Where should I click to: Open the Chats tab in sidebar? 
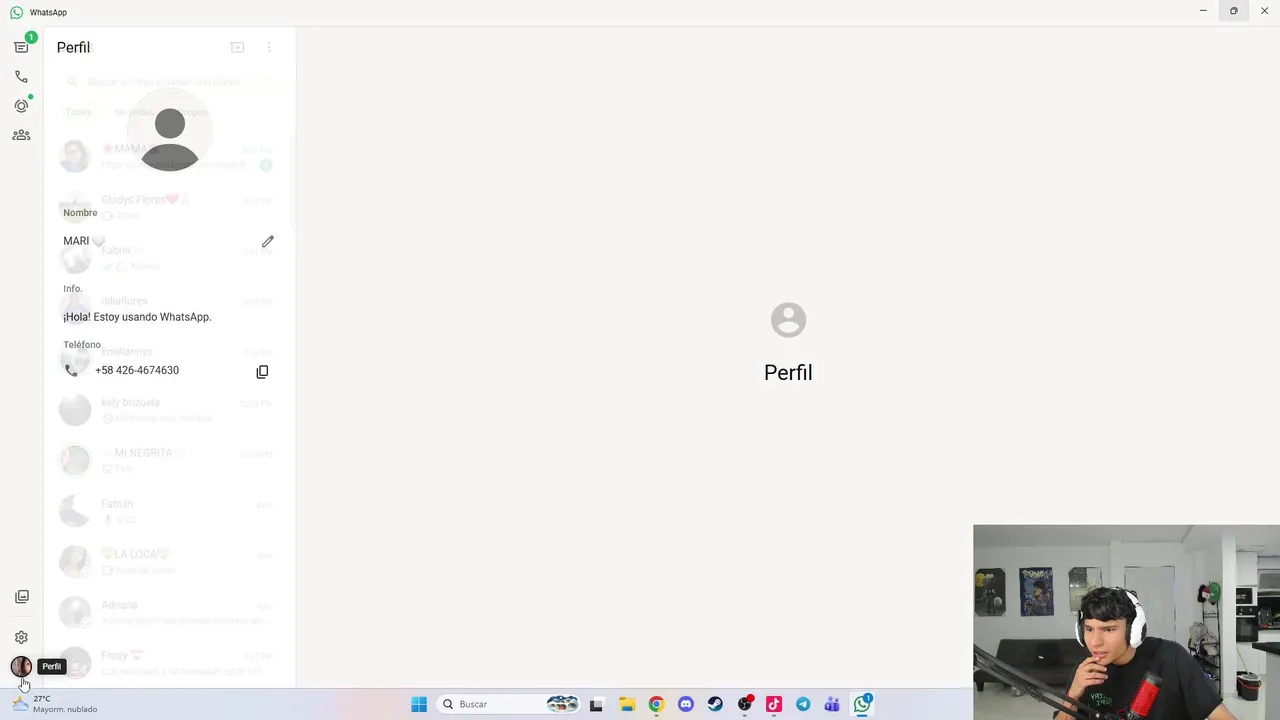pyautogui.click(x=21, y=47)
